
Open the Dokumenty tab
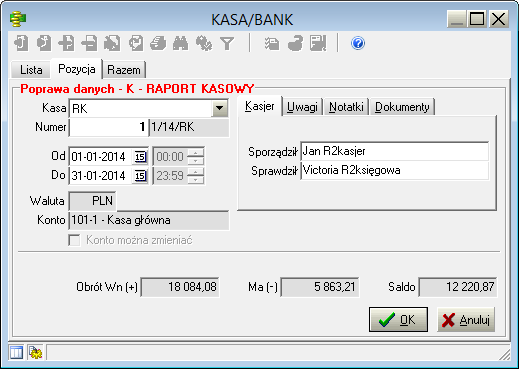tap(402, 107)
